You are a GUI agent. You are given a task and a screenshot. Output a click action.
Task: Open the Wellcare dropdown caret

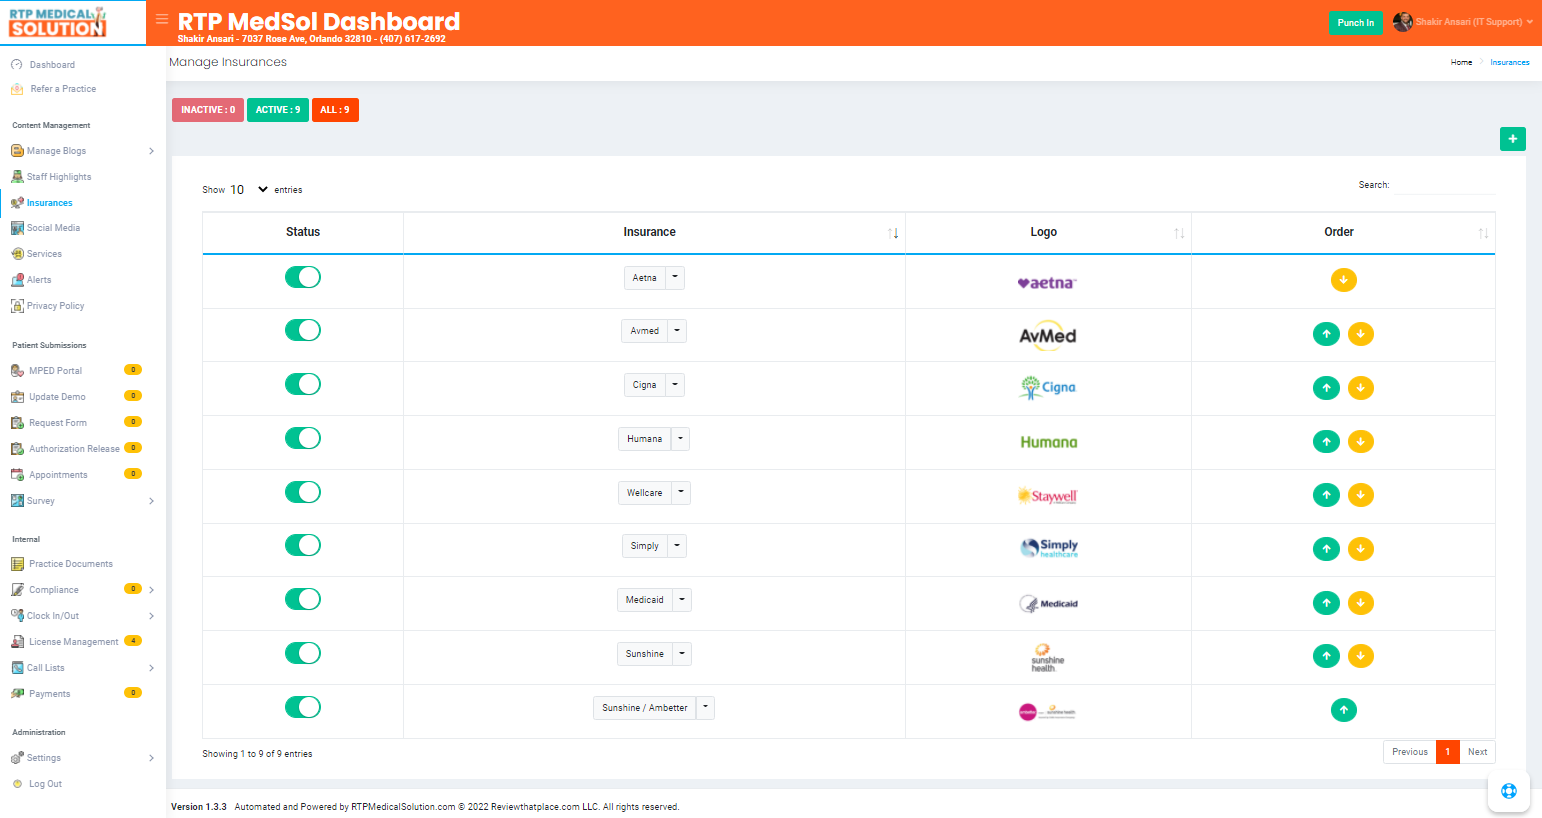[x=681, y=493]
